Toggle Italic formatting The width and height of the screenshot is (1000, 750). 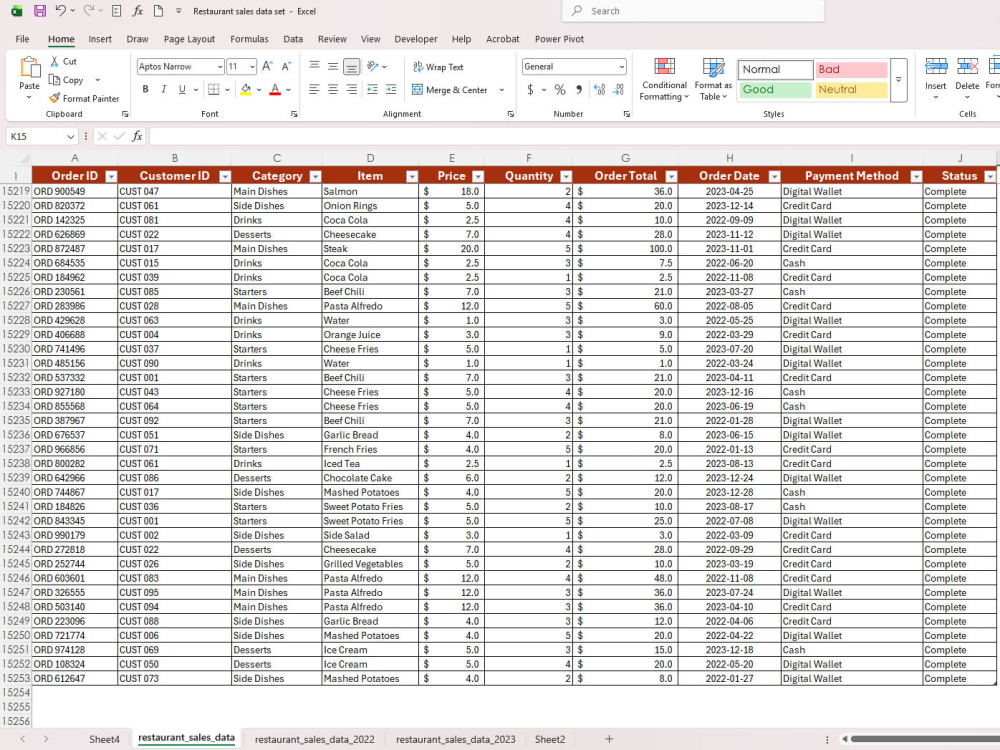click(164, 89)
